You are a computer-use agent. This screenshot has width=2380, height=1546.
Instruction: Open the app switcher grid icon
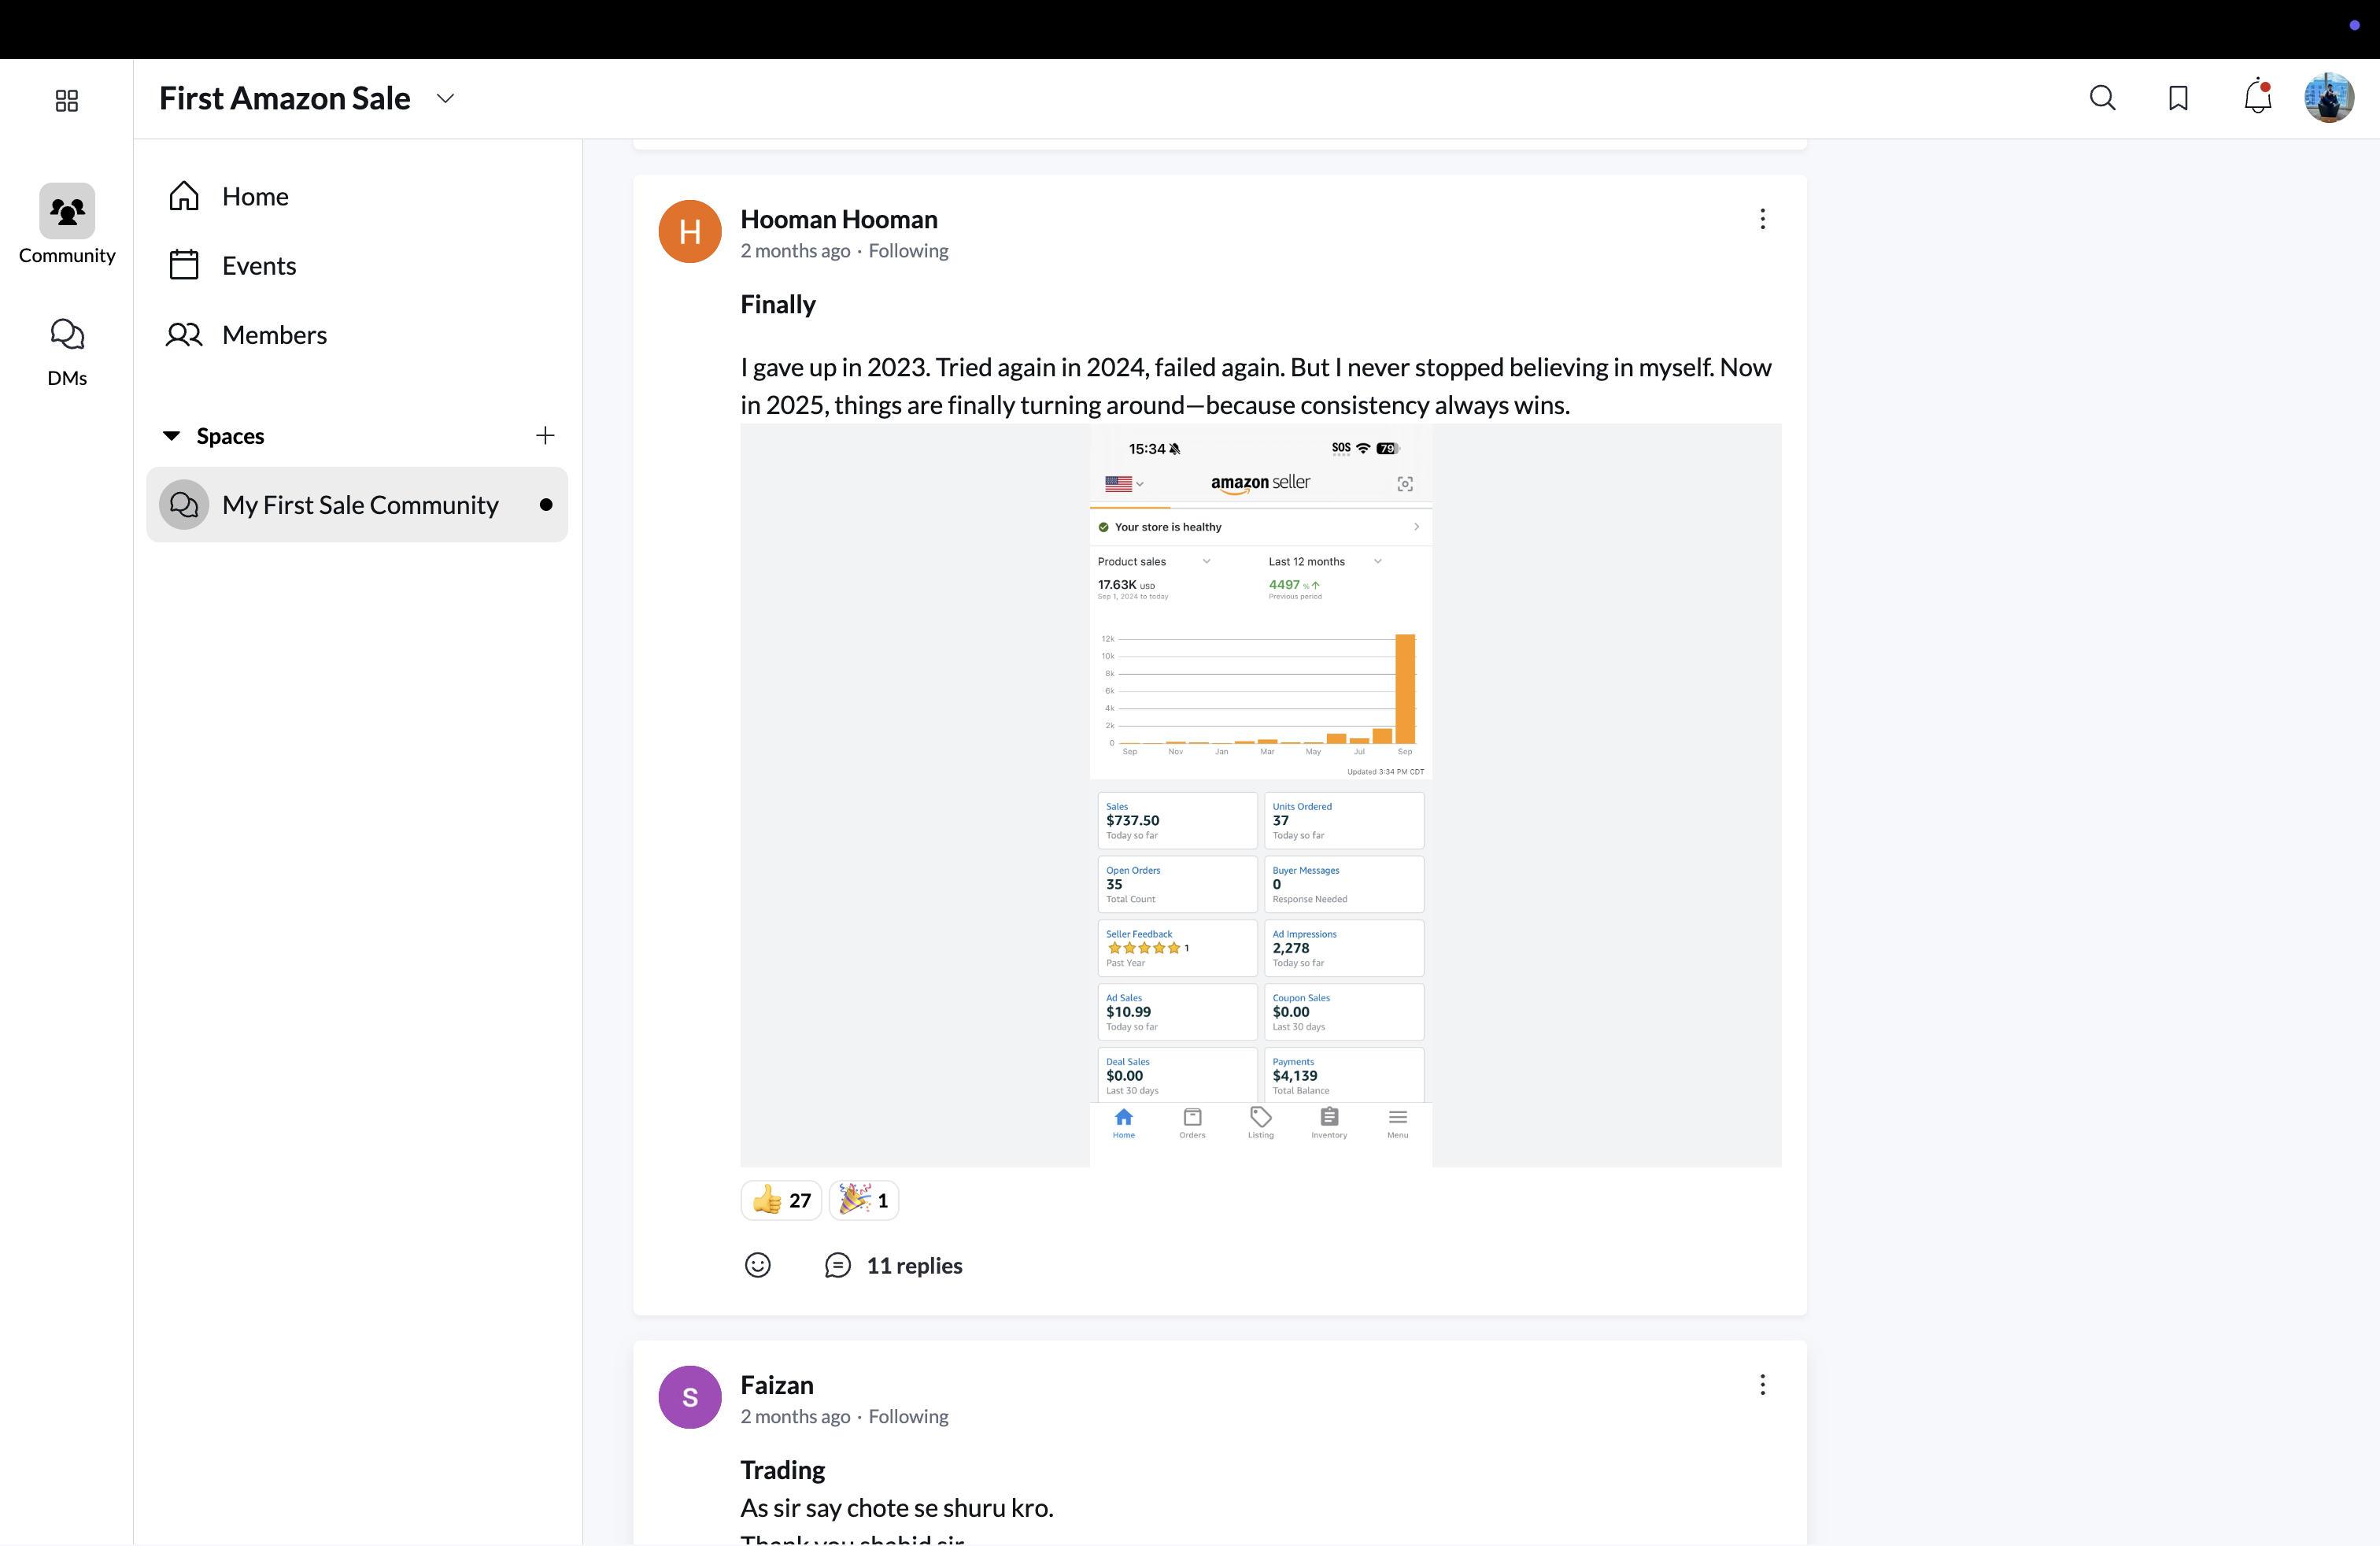click(67, 101)
